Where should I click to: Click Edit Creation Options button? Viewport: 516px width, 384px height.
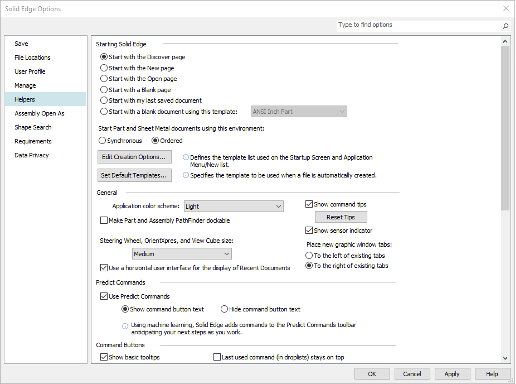coord(134,157)
